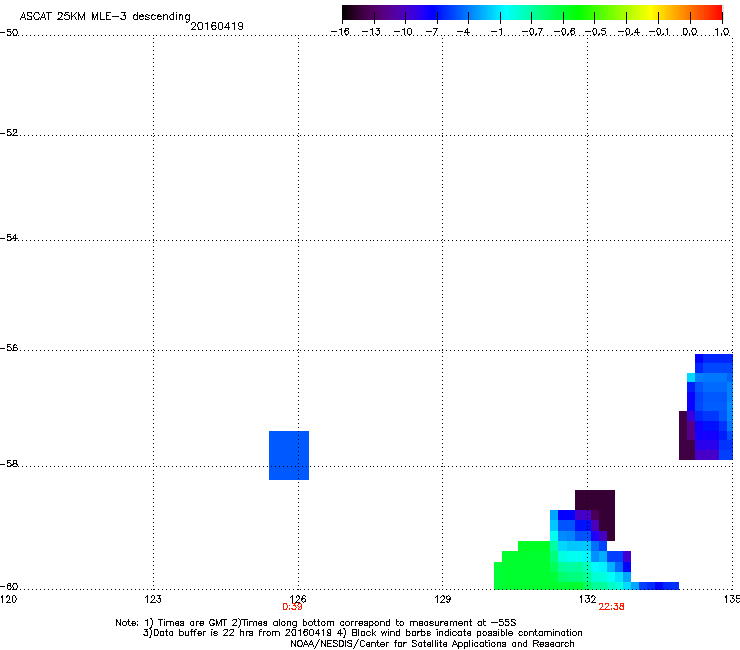The image size is (740, 650).
Task: Click the colorbar tick label -13
Action: pyautogui.click(x=371, y=32)
